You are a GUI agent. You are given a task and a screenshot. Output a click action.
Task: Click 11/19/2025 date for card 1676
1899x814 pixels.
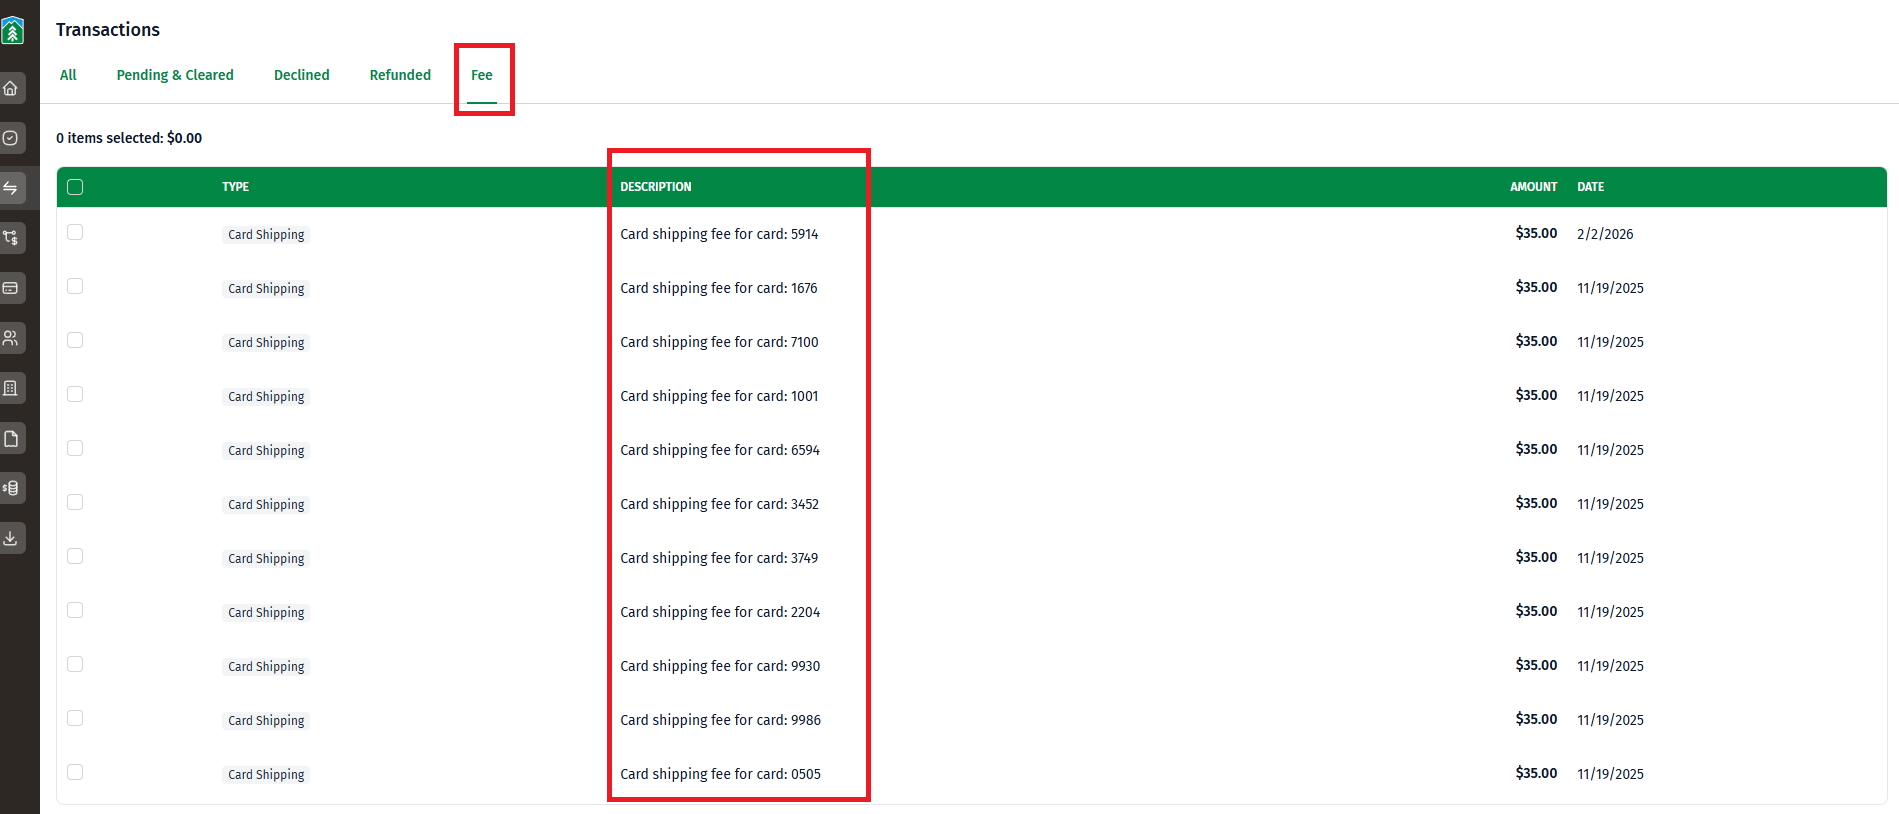click(1610, 288)
